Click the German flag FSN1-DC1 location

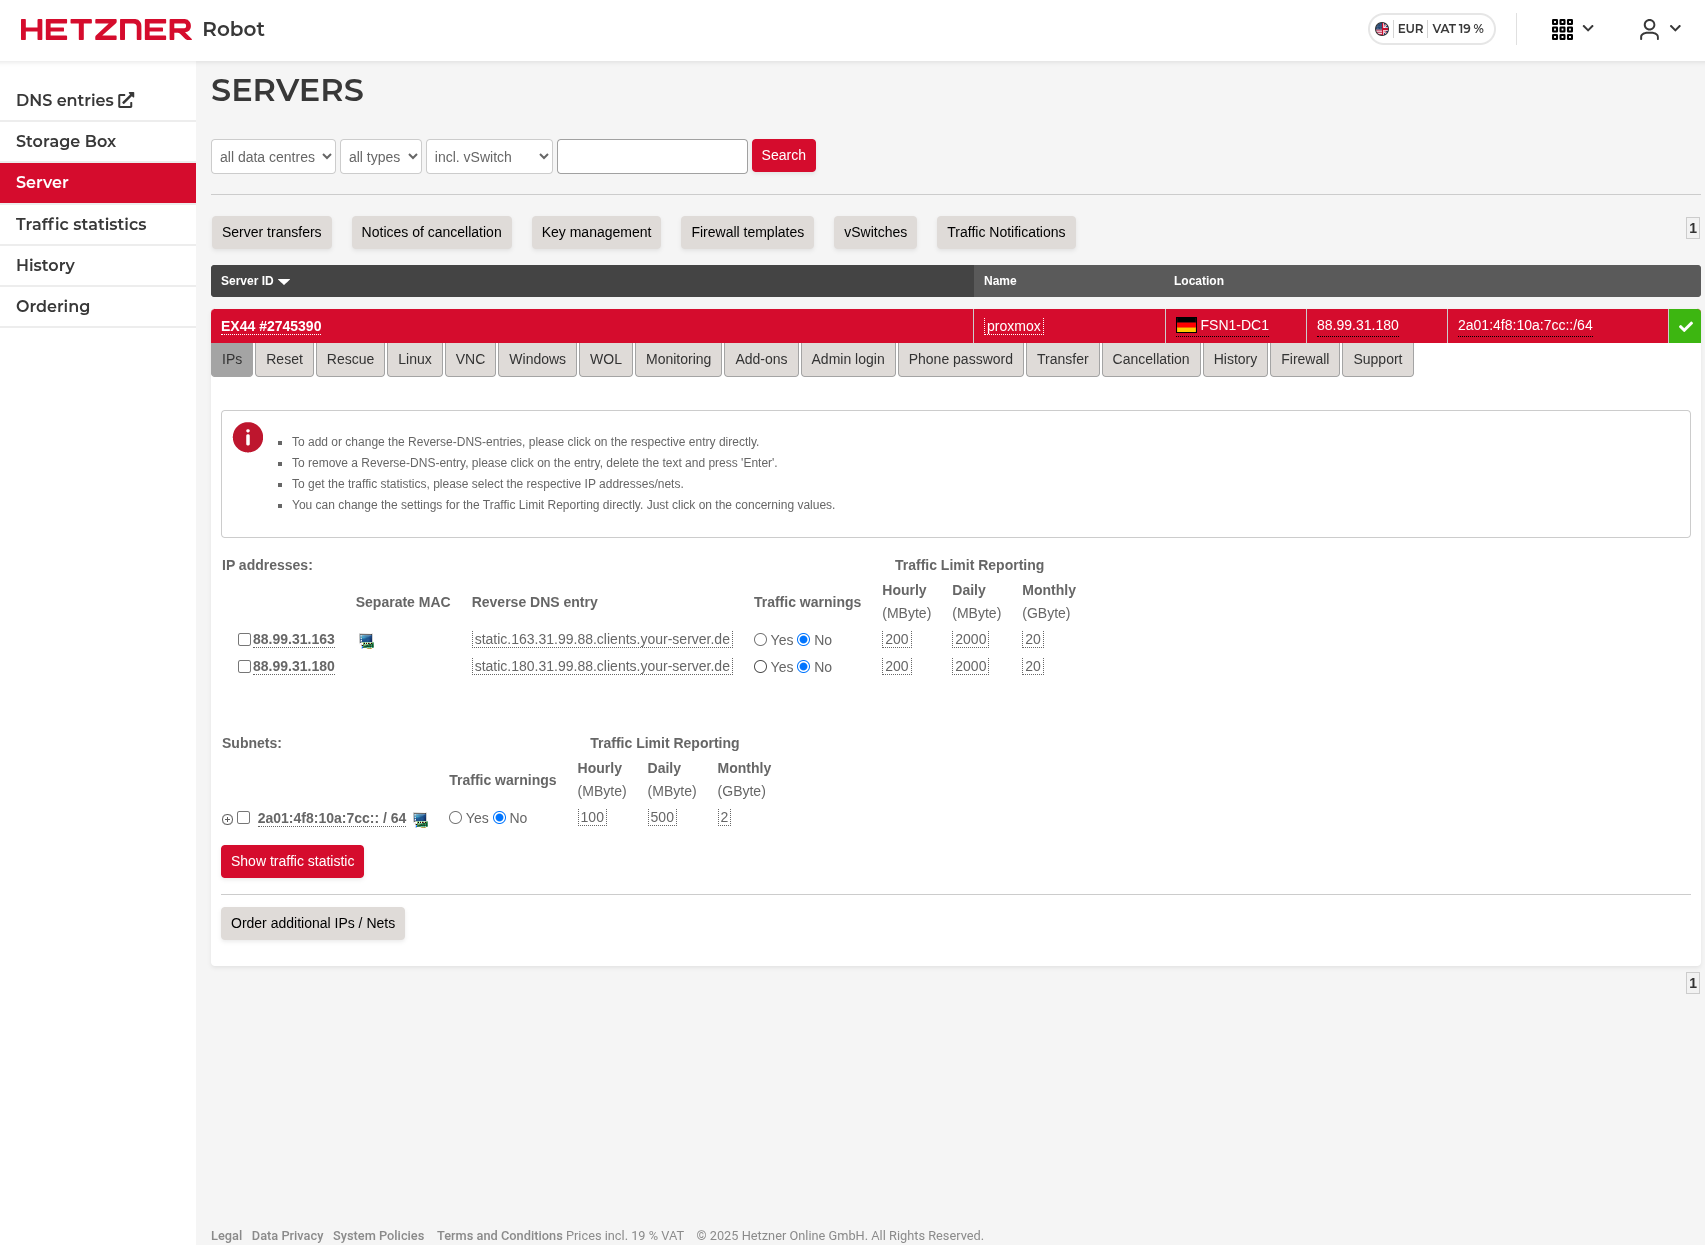1222,326
